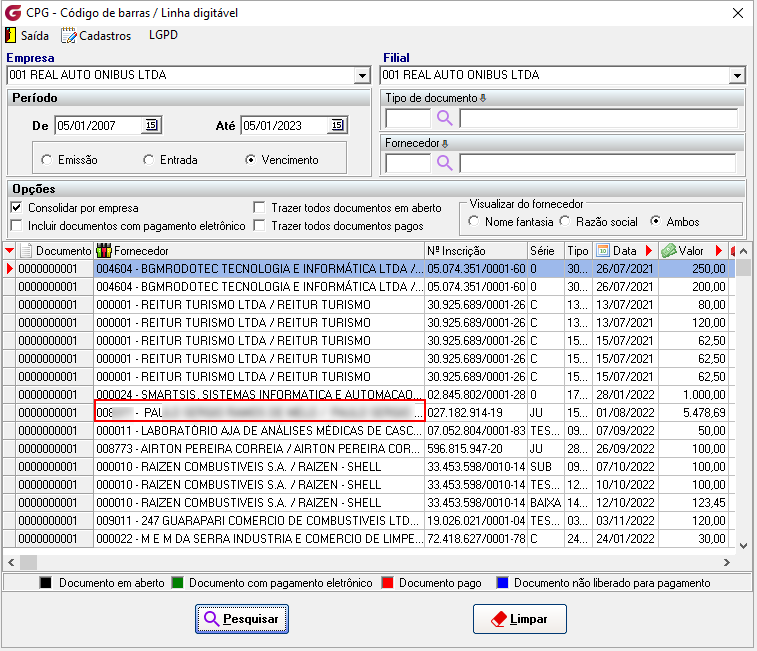
Task: Click horizontal scrollbar right arrow
Action: [727, 562]
